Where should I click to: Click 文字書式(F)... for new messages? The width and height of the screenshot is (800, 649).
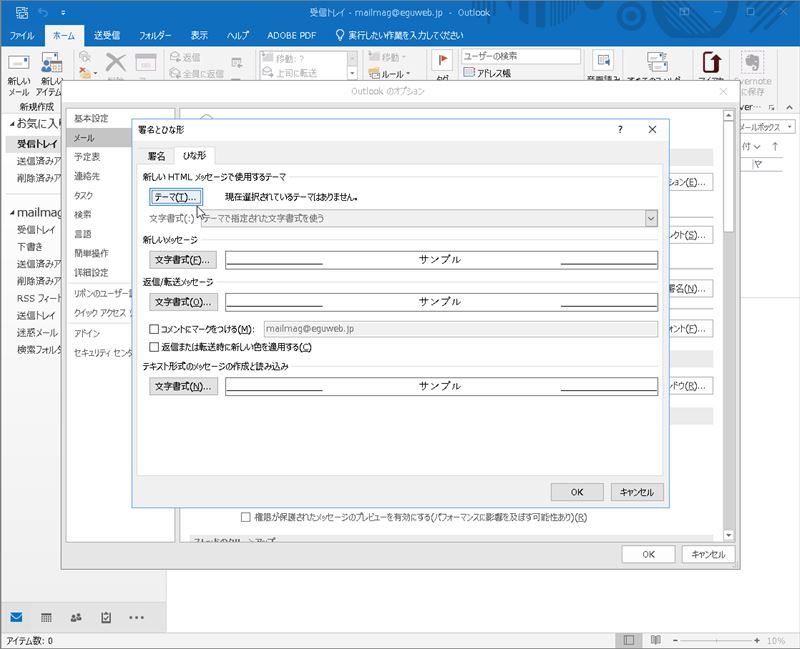pyautogui.click(x=183, y=260)
